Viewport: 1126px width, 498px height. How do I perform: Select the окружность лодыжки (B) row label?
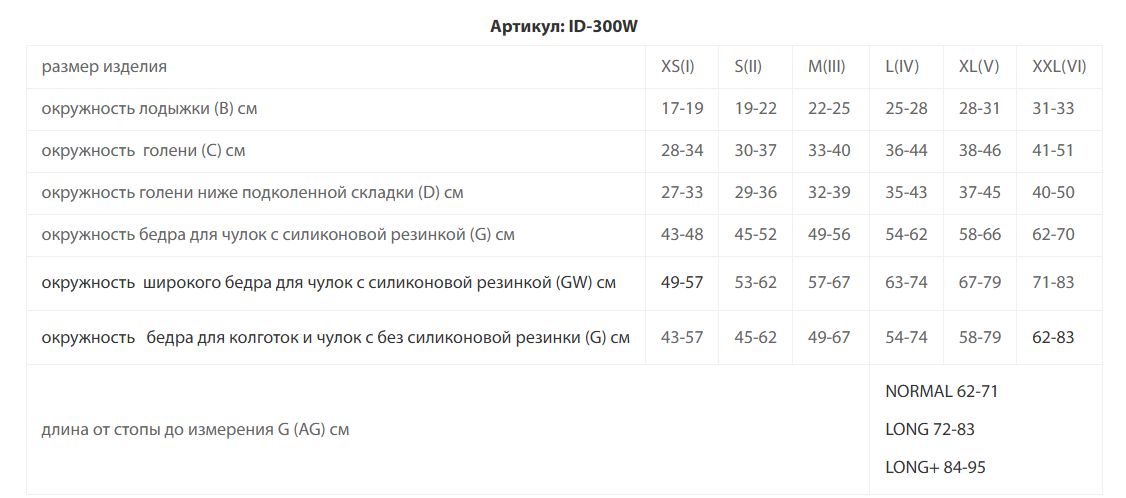(149, 109)
